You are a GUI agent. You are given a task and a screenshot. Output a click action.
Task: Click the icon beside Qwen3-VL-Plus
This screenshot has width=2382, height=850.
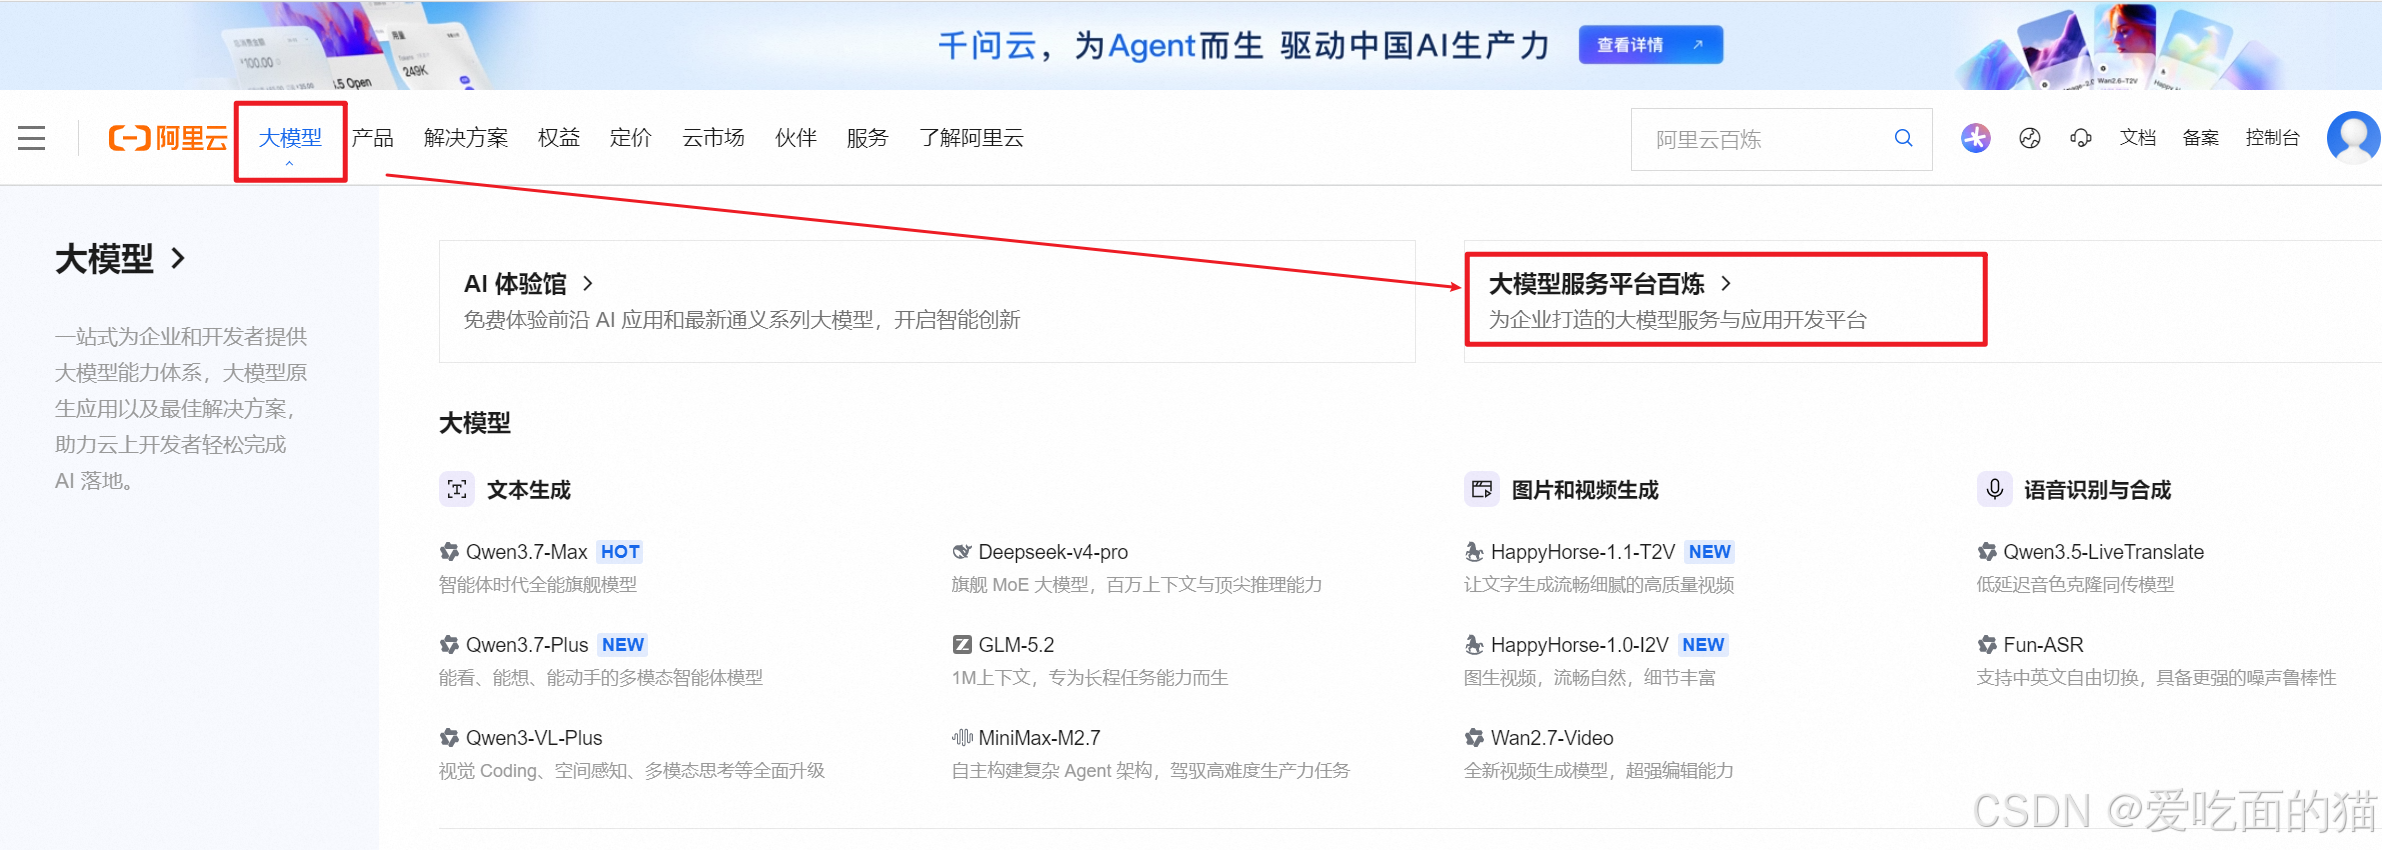pyautogui.click(x=449, y=737)
